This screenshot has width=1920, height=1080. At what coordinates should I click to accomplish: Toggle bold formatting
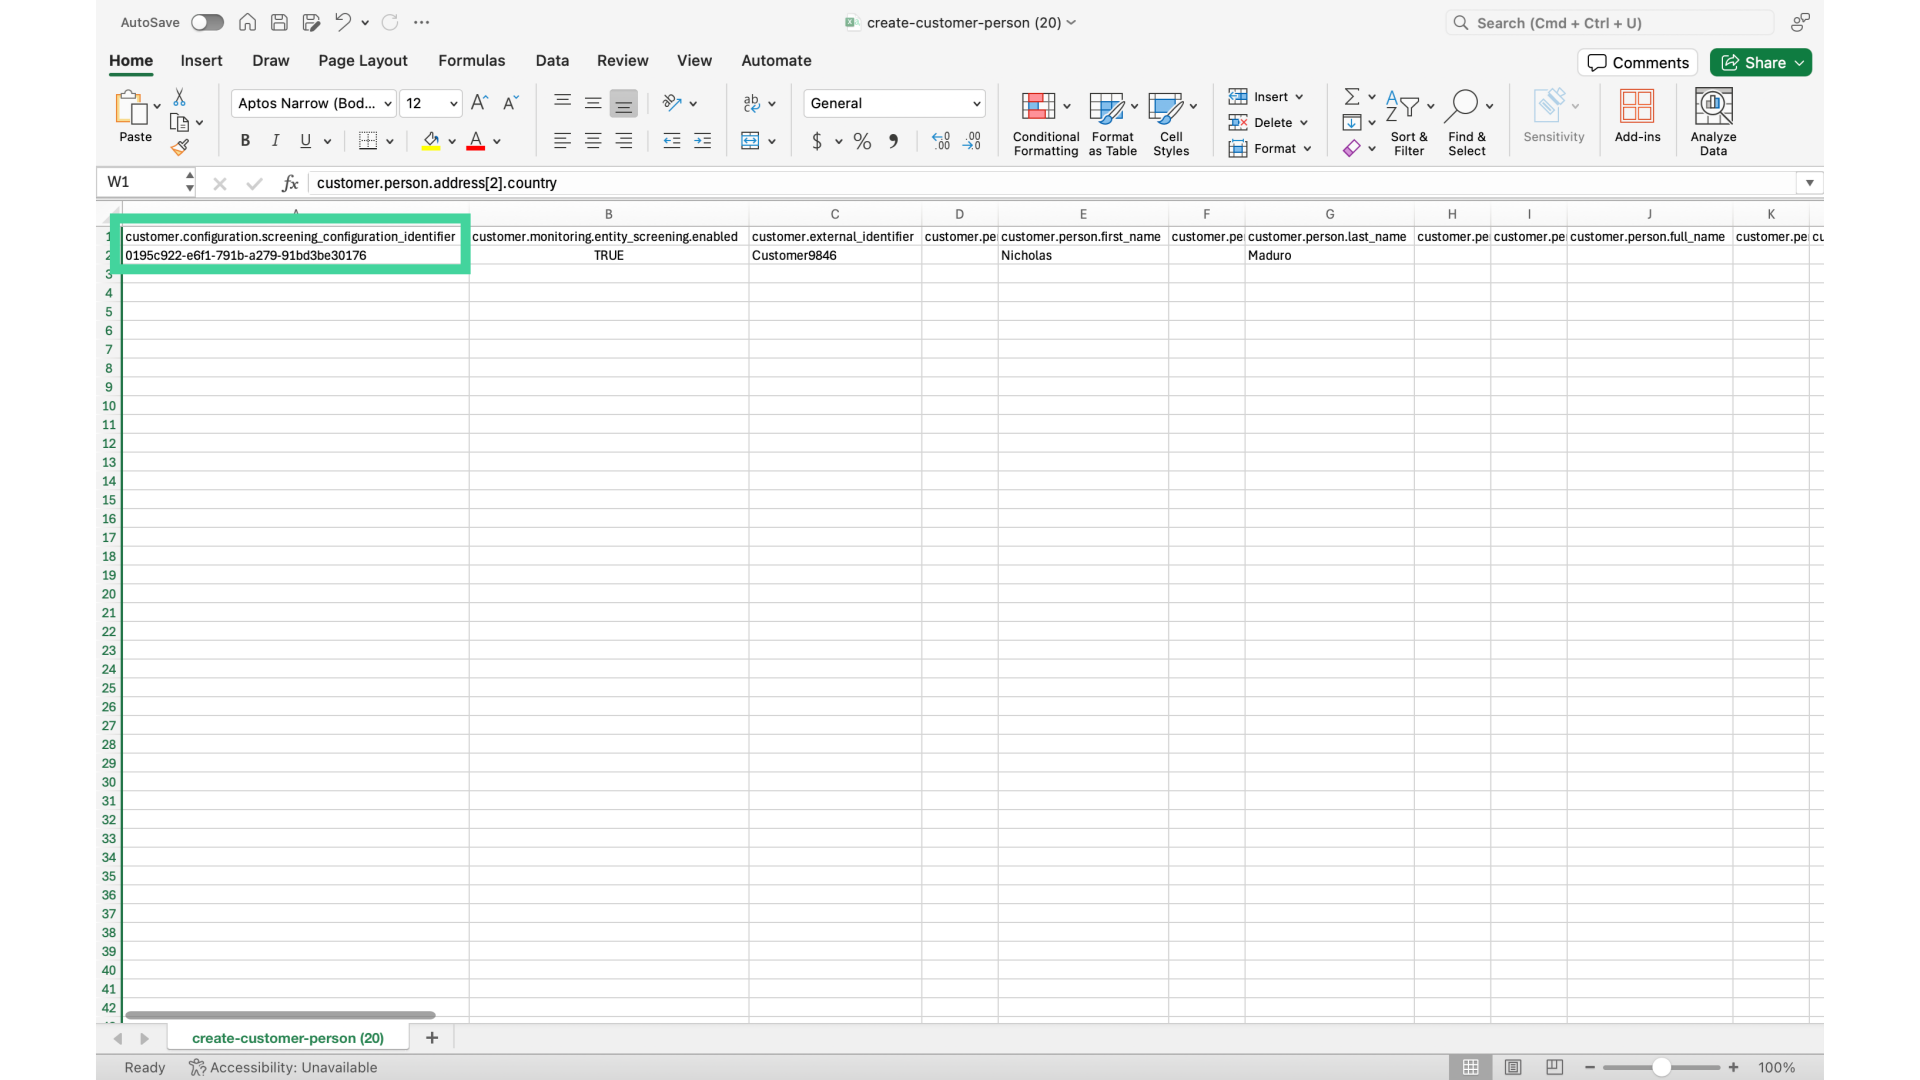pyautogui.click(x=244, y=140)
